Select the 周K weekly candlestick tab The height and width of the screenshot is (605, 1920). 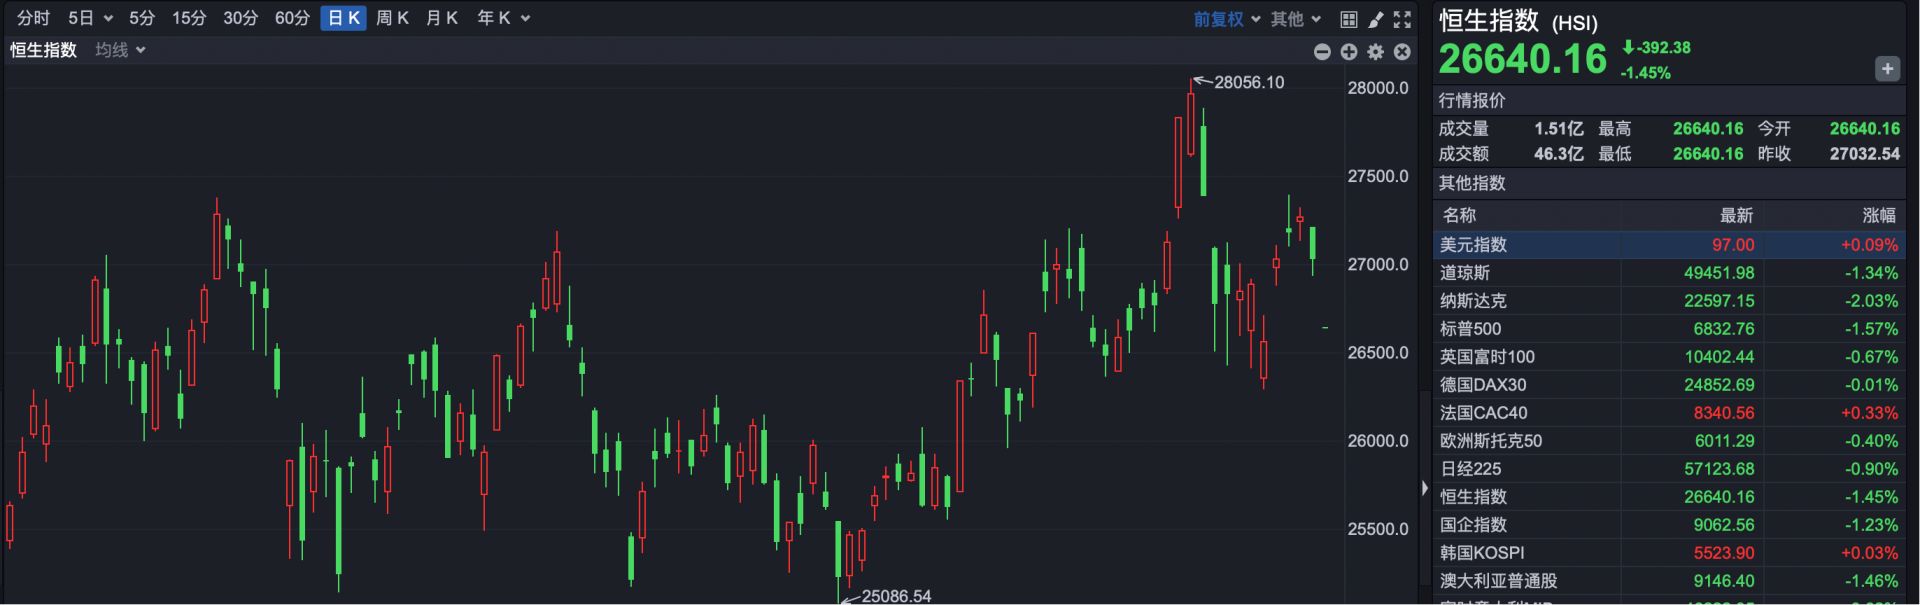392,18
